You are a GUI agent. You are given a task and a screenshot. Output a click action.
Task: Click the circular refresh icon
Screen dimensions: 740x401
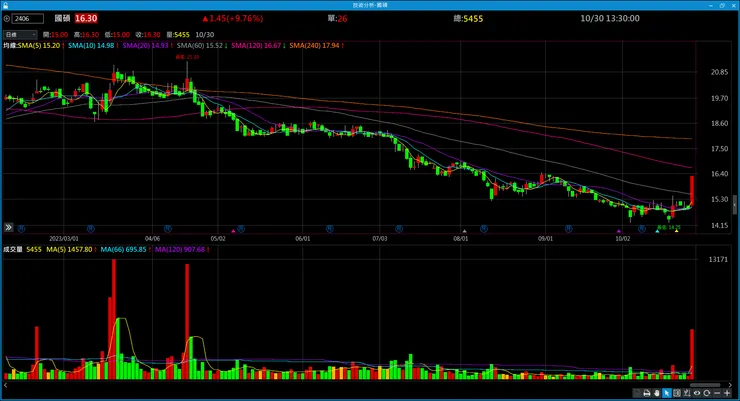[706, 393]
